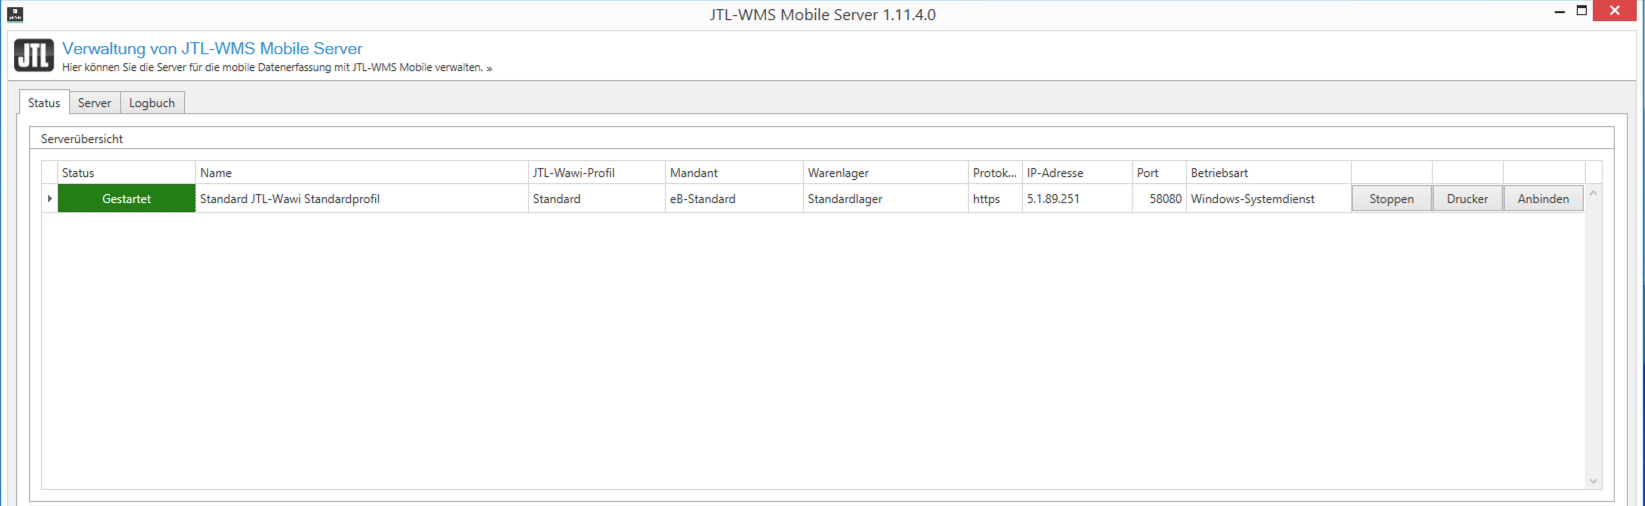The image size is (1645, 506).
Task: Click the Drucker button
Action: tap(1467, 199)
